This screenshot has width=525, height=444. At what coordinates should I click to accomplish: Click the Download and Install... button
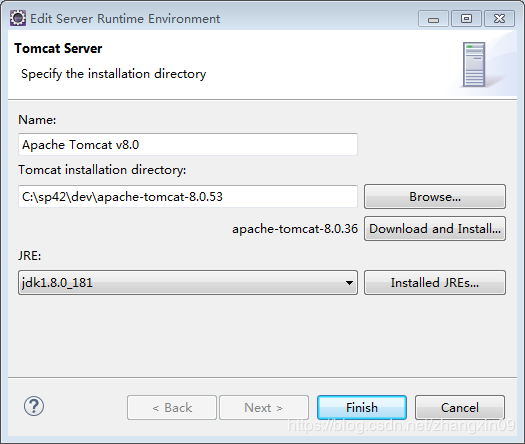click(435, 229)
